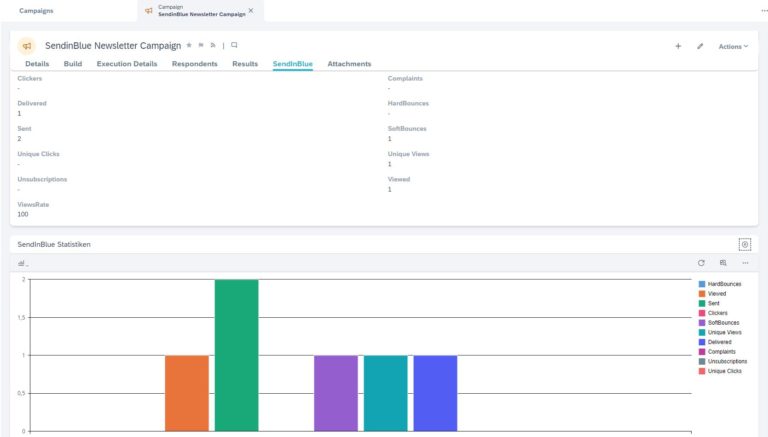Screen dimensions: 768x437
Task: Click the chart zoom details icon
Action: click(x=723, y=263)
